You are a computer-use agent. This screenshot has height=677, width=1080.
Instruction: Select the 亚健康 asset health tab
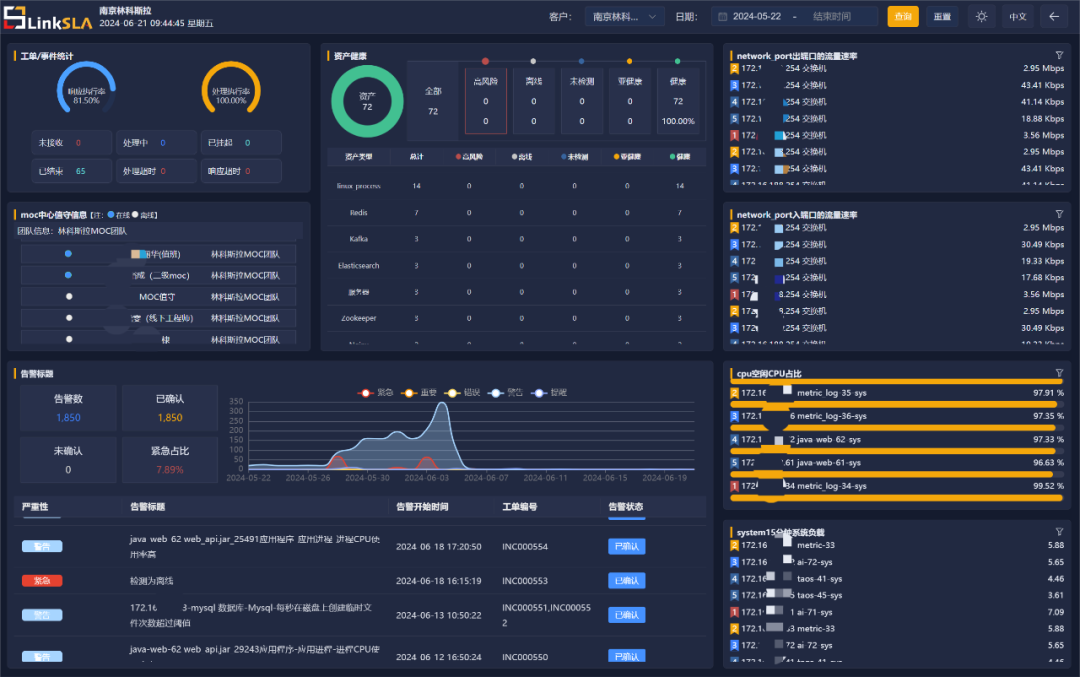pos(630,101)
